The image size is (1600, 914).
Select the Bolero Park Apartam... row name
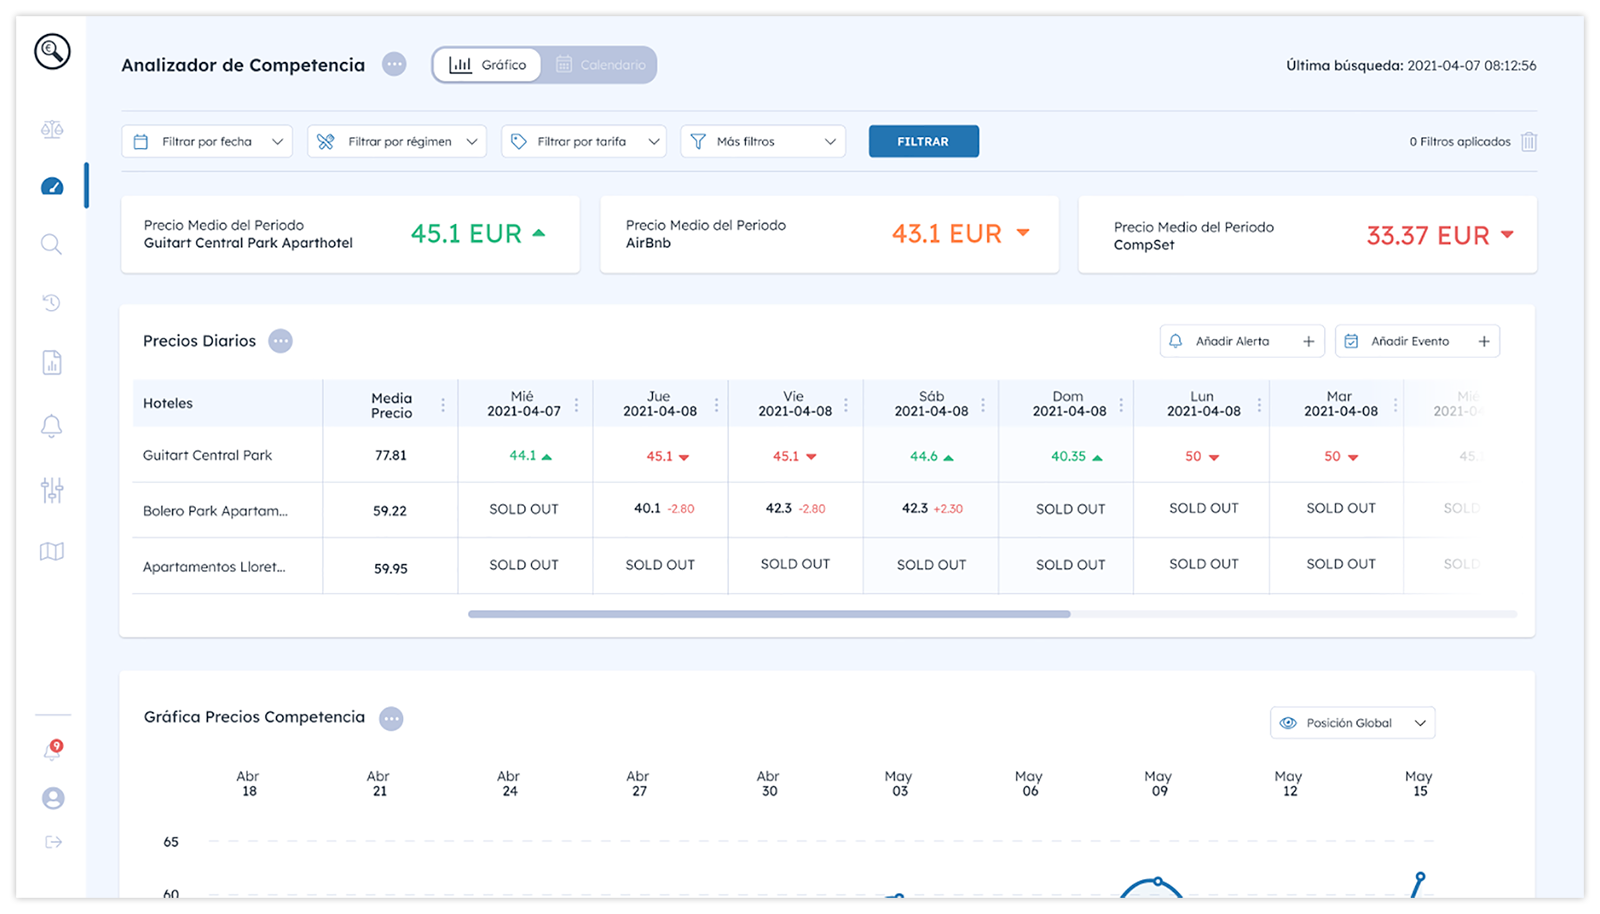215,511
